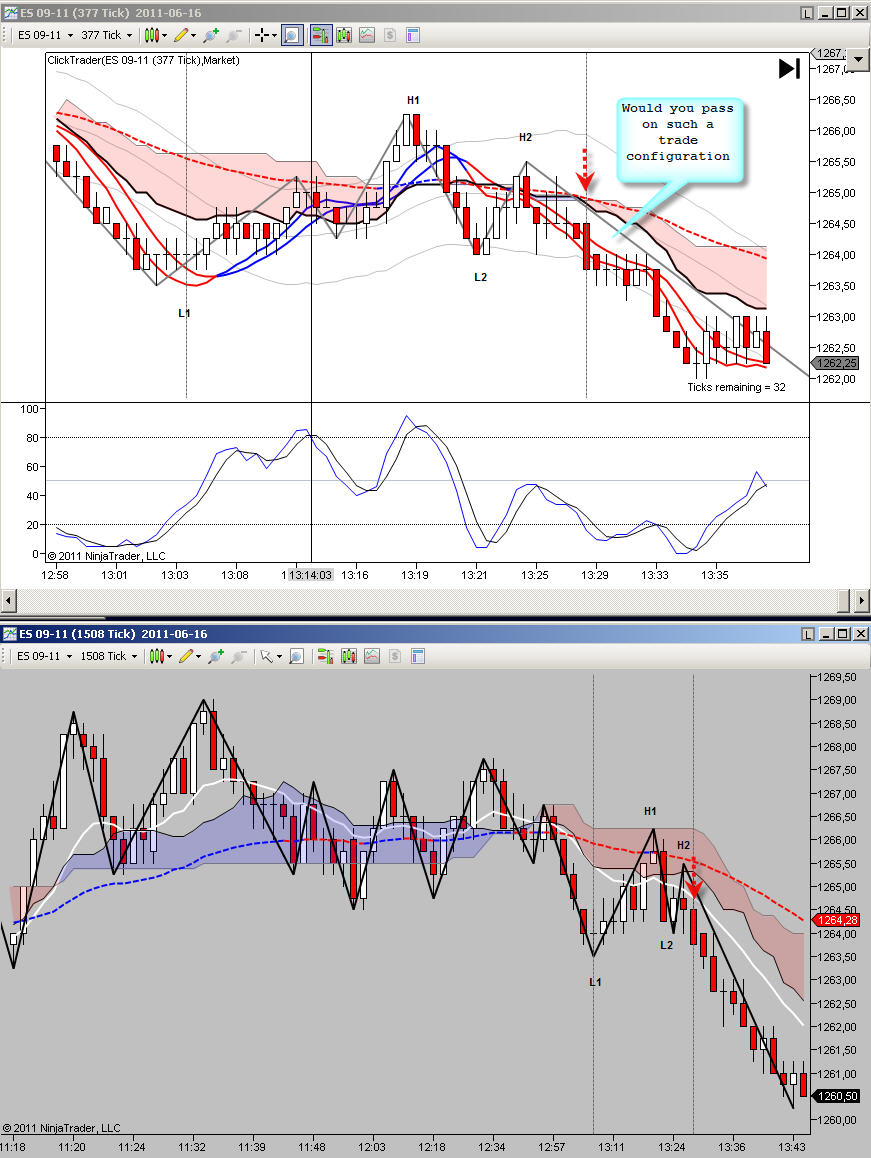Click the red price marker 1264,28

(x=836, y=919)
